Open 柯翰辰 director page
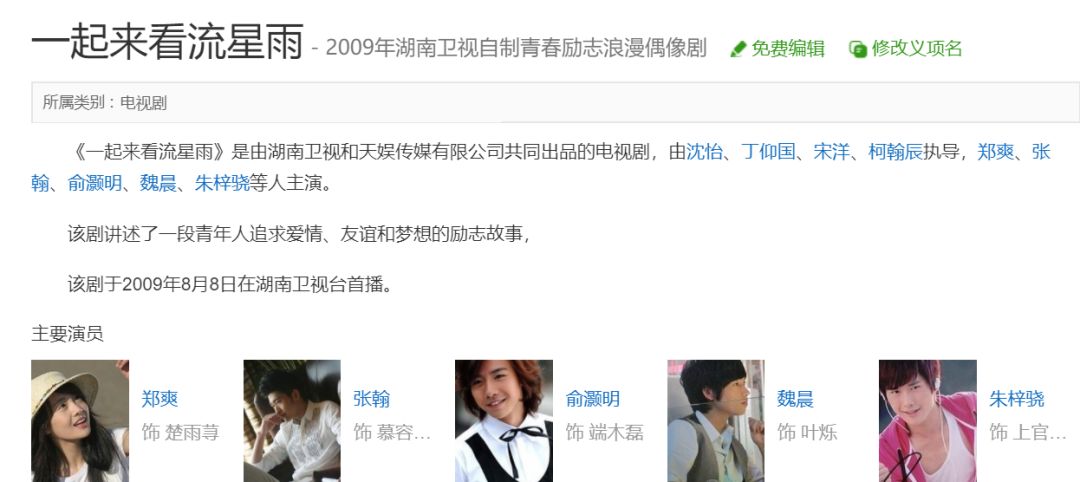Screen dimensions: 1080x482 pyautogui.click(x=895, y=151)
